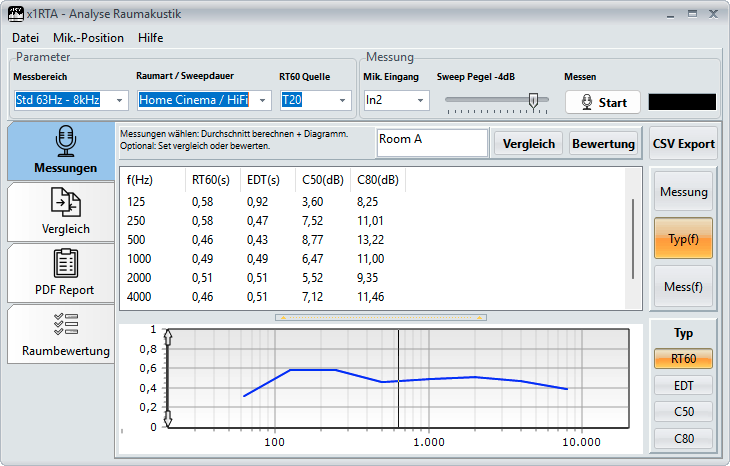Click the x1RTA application icon in title bar
730x466 pixels.
[x=13, y=14]
